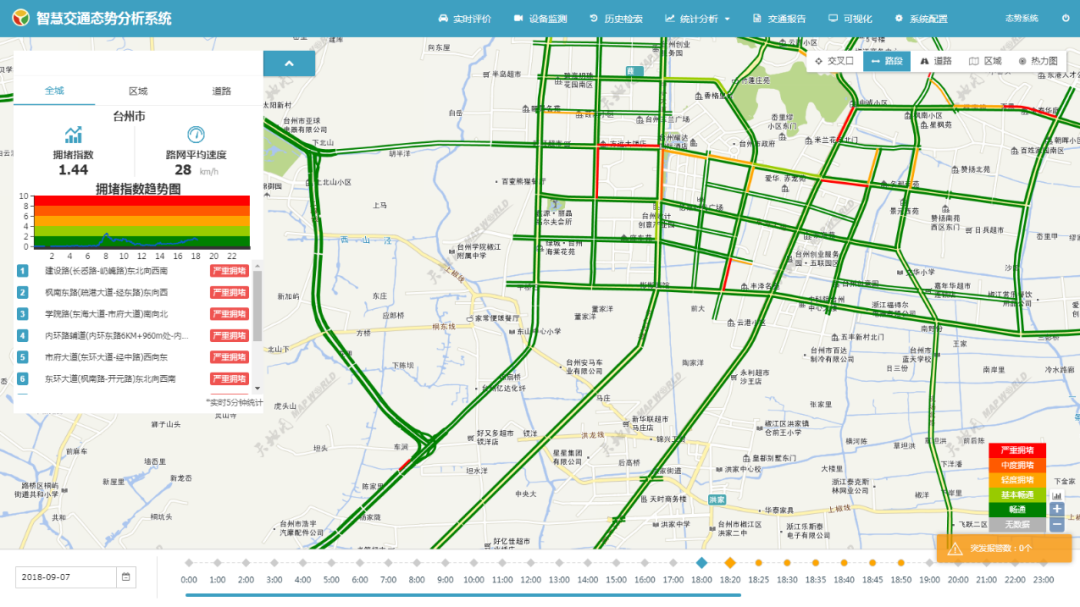This screenshot has width=1080, height=607.
Task: Click the congestion list scrollbar down arrow
Action: (x=258, y=388)
